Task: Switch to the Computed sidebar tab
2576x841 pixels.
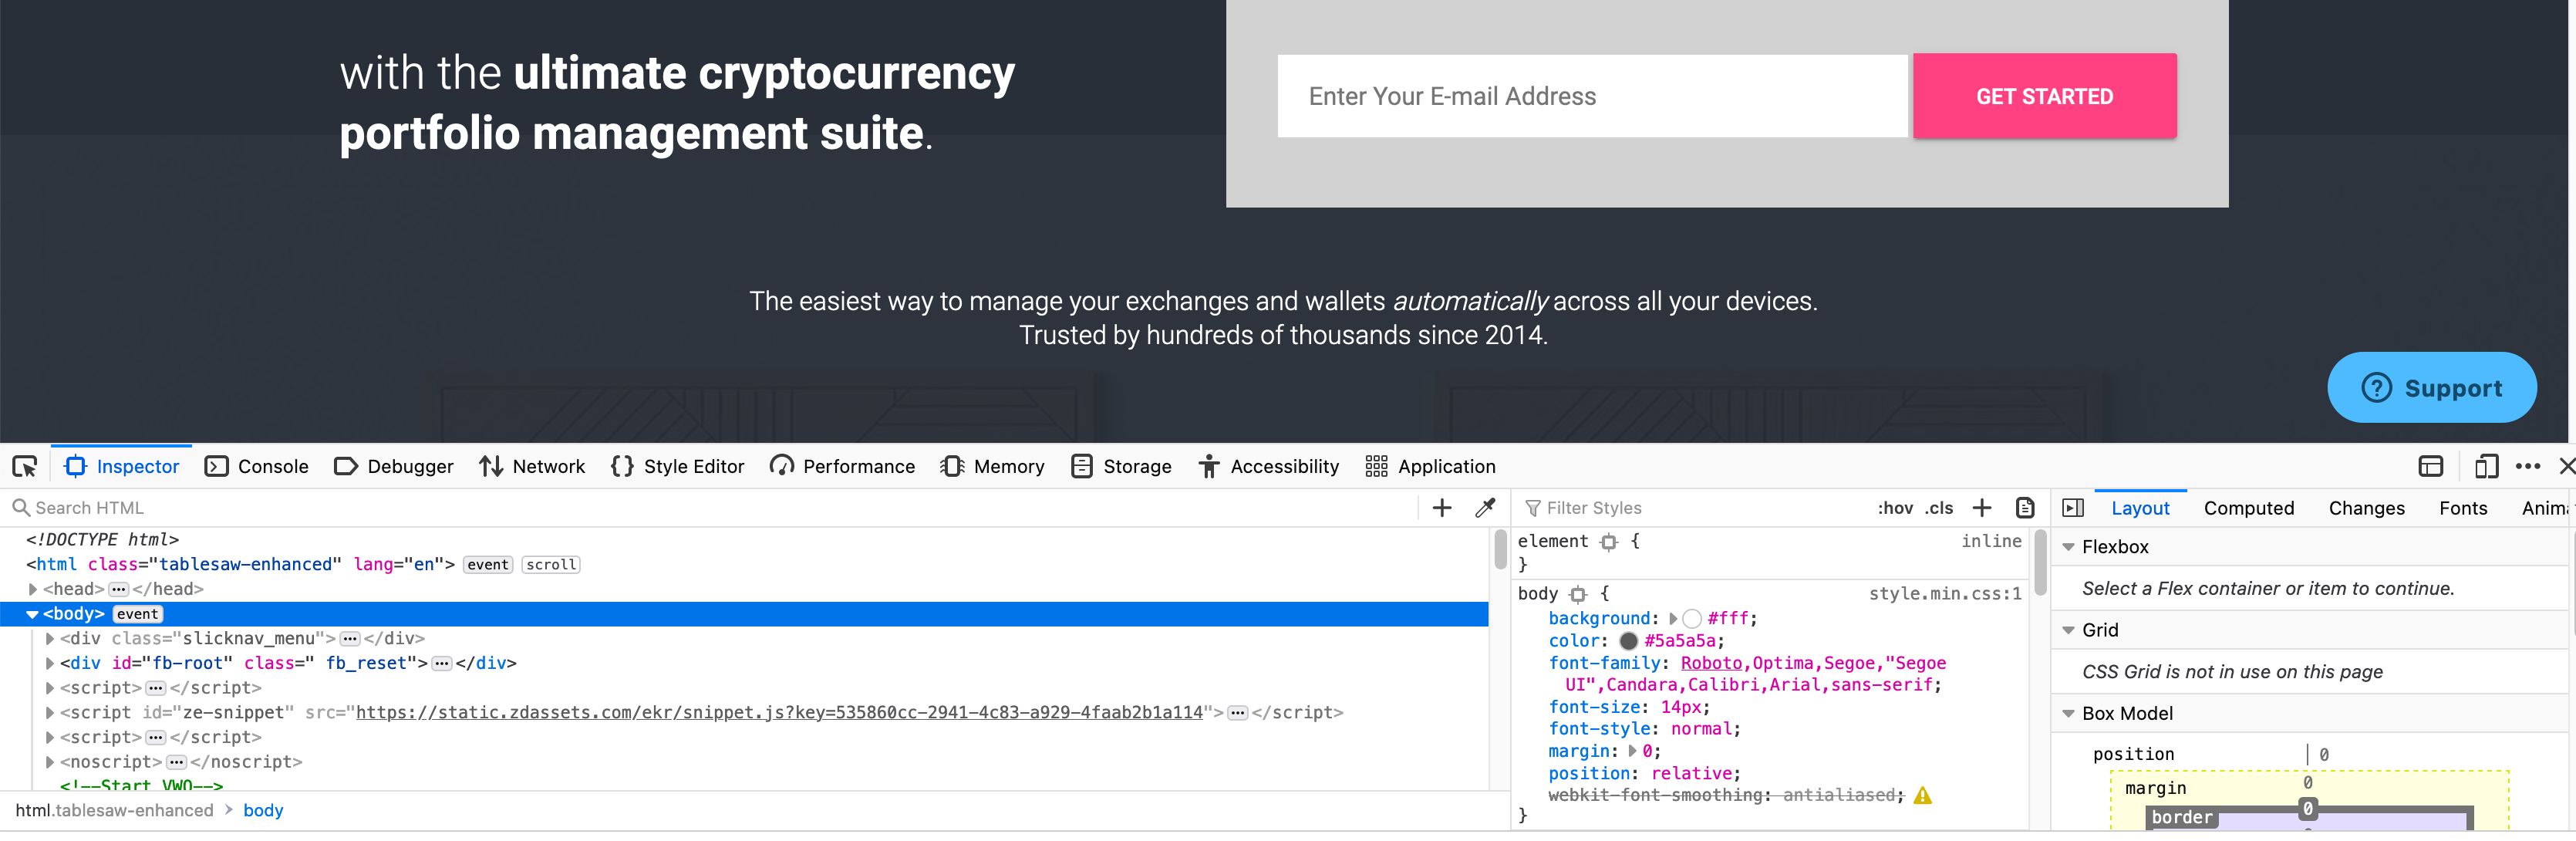Action: pyautogui.click(x=2249, y=508)
